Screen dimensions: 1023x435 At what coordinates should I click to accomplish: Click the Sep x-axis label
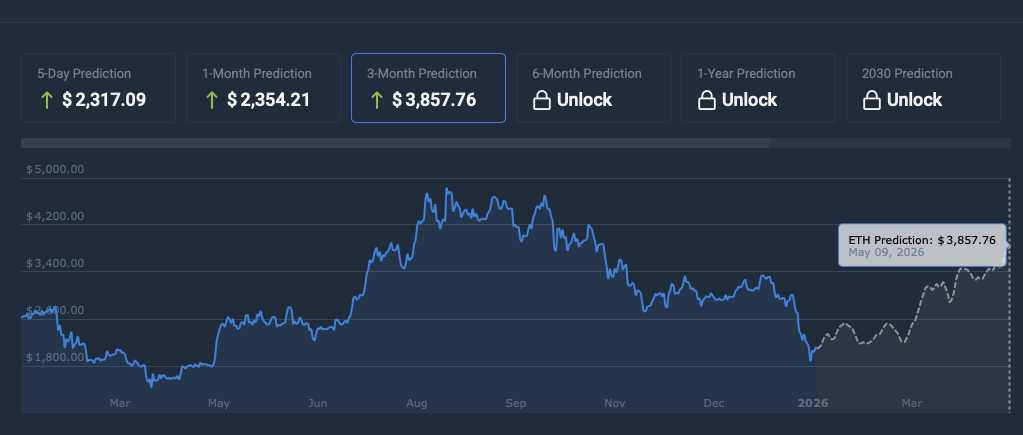point(515,404)
